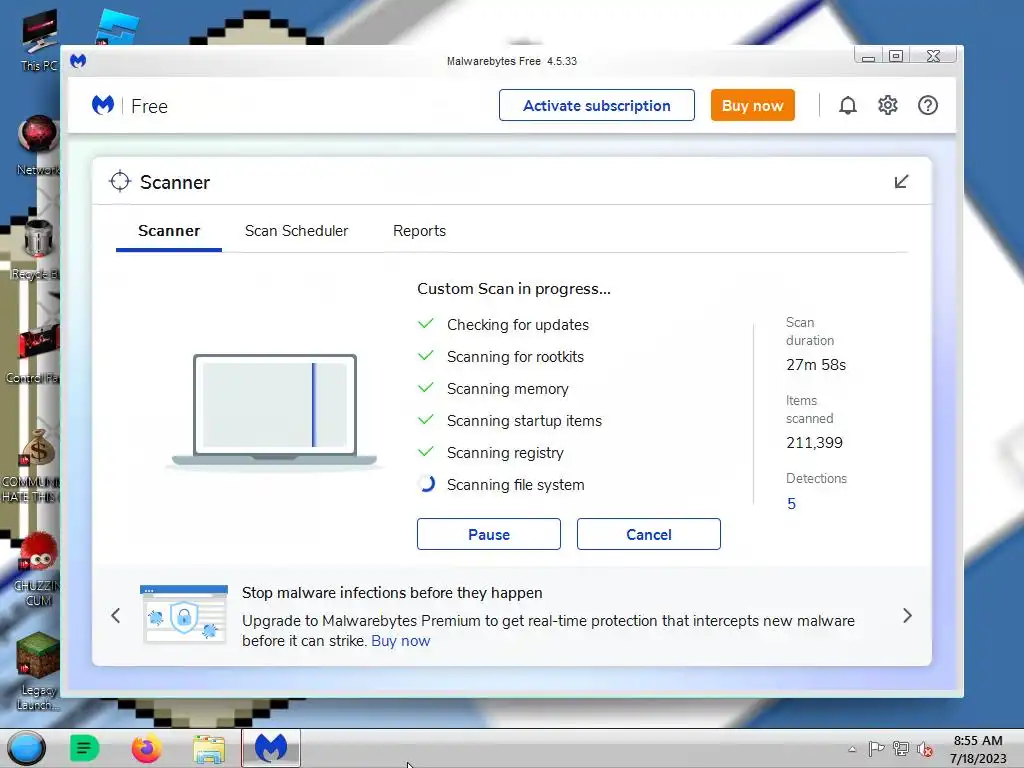Select the Recycle Bin desktop icon
The height and width of the screenshot is (768, 1024).
click(37, 249)
